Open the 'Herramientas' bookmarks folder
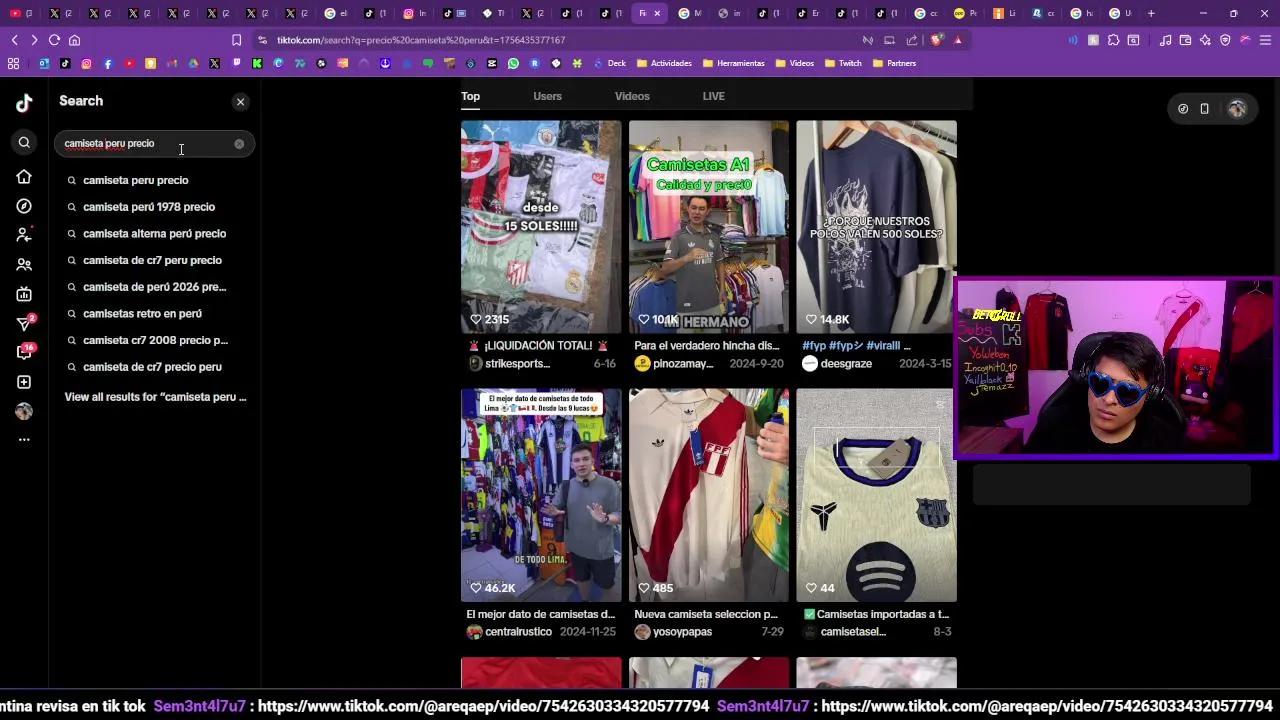The height and width of the screenshot is (720, 1280). pyautogui.click(x=733, y=63)
